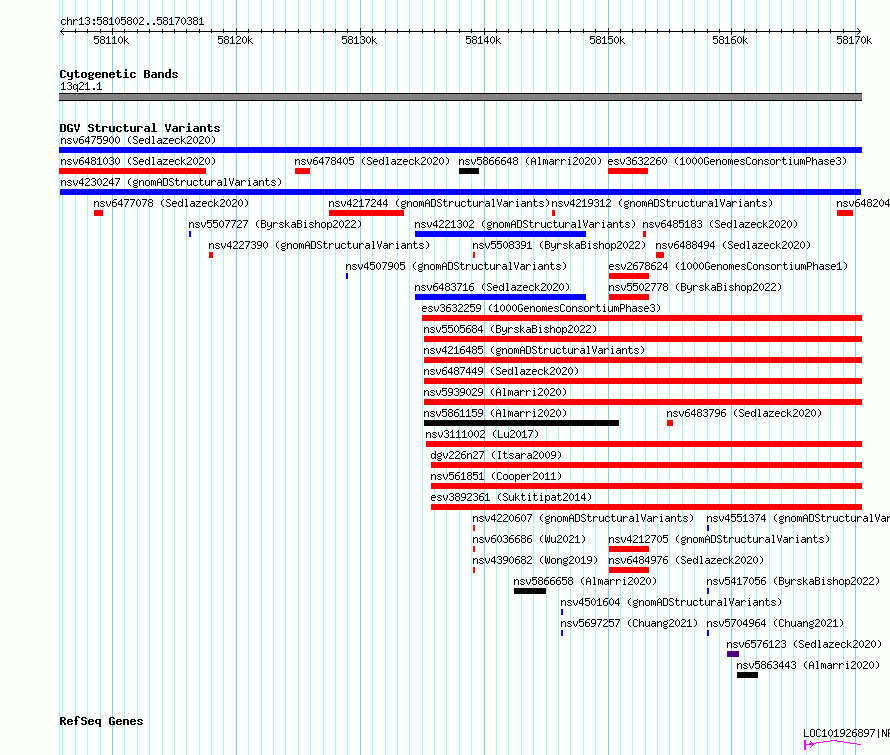Open dgv226n27 (Itsara2009) variant
Screen dimensions: 890x755
(496, 455)
